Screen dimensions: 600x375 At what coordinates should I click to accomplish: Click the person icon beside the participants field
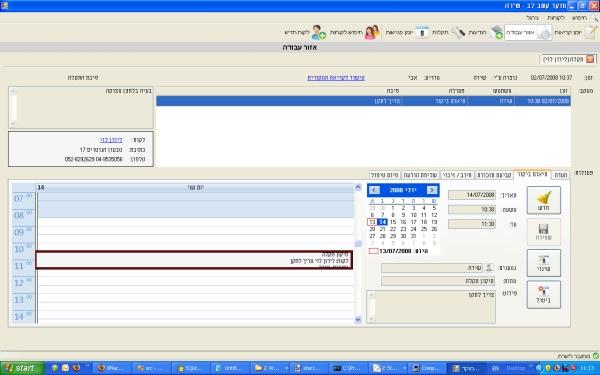click(489, 268)
